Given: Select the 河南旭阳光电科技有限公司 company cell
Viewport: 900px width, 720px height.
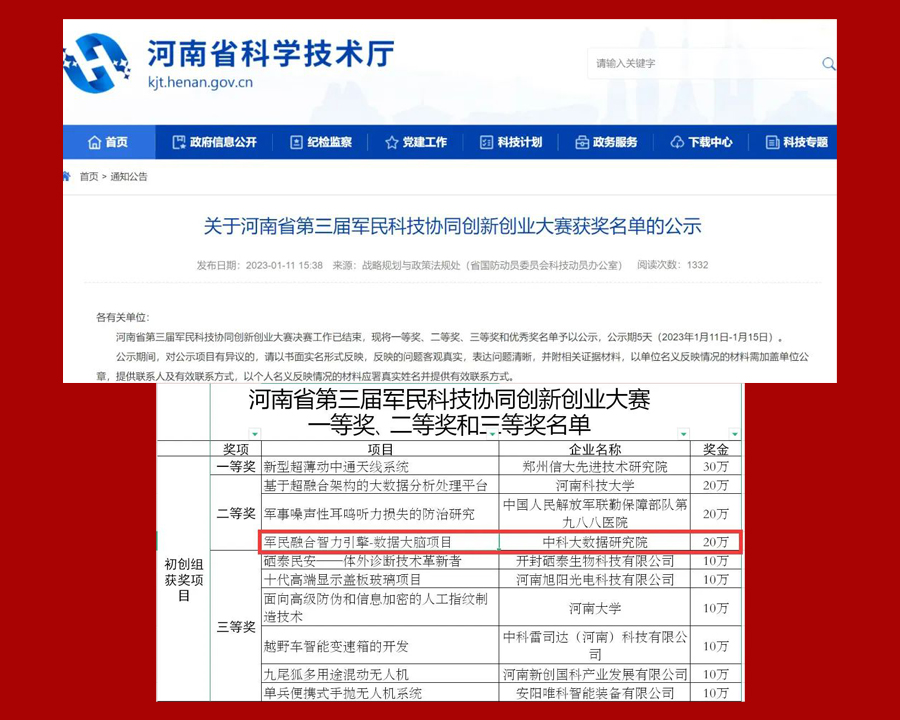Looking at the screenshot, I should click(595, 579).
